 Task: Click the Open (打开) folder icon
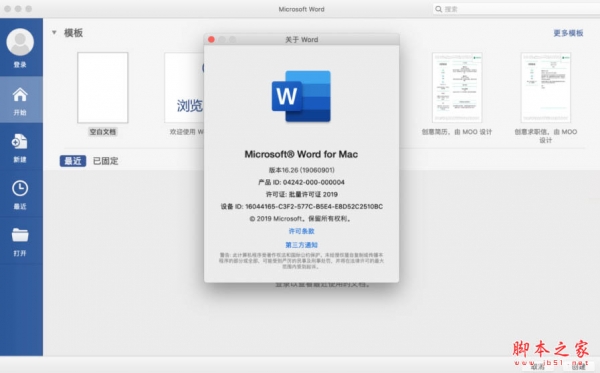point(20,235)
